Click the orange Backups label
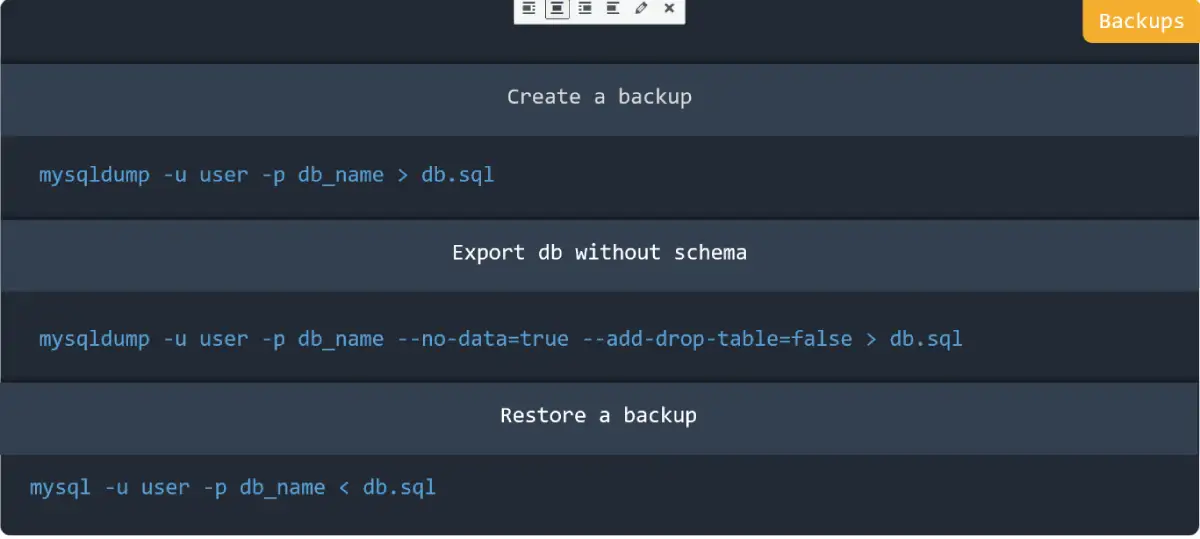1200x539 pixels. tap(1141, 21)
